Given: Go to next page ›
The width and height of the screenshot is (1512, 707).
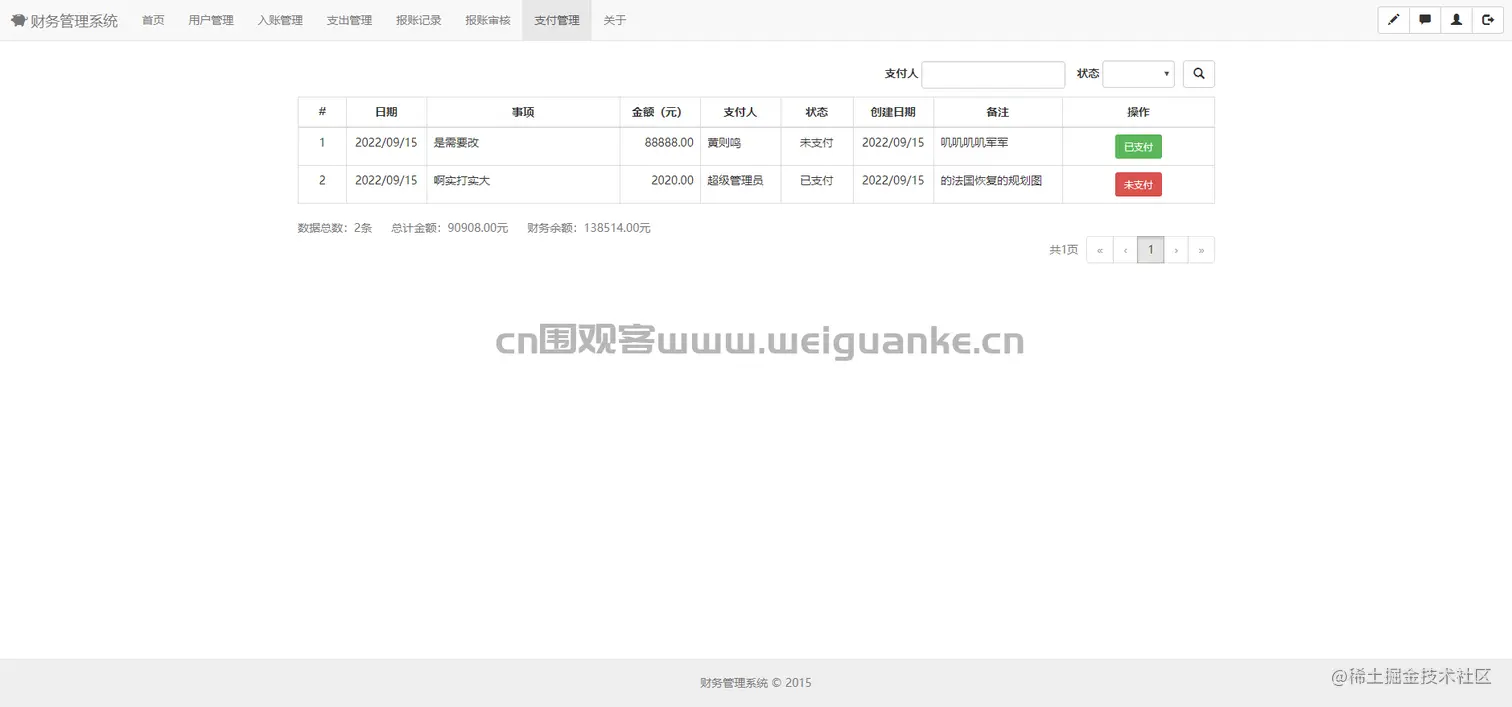Looking at the screenshot, I should pyautogui.click(x=1176, y=250).
